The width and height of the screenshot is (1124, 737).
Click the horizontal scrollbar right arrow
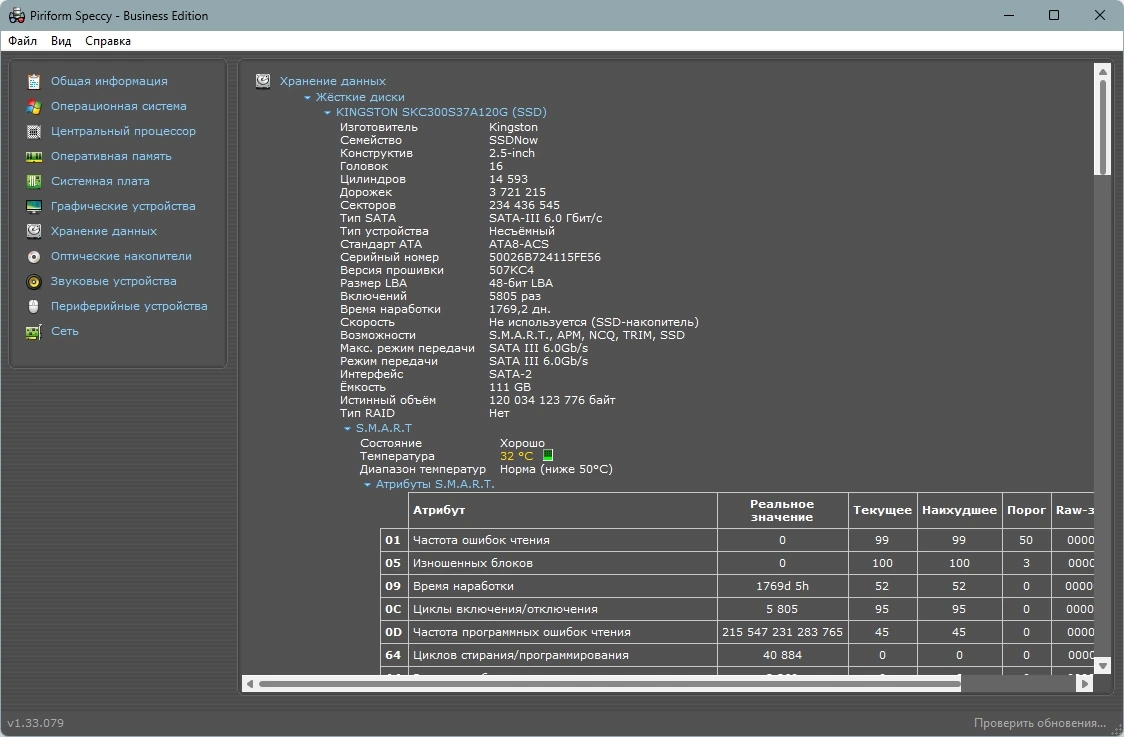click(x=1085, y=684)
